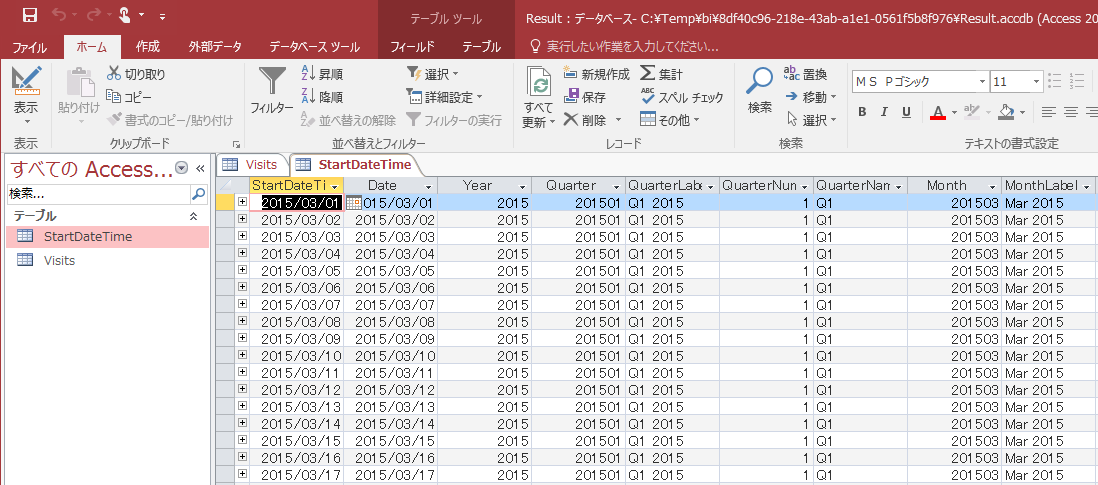Apply red font color A

pos(938,112)
